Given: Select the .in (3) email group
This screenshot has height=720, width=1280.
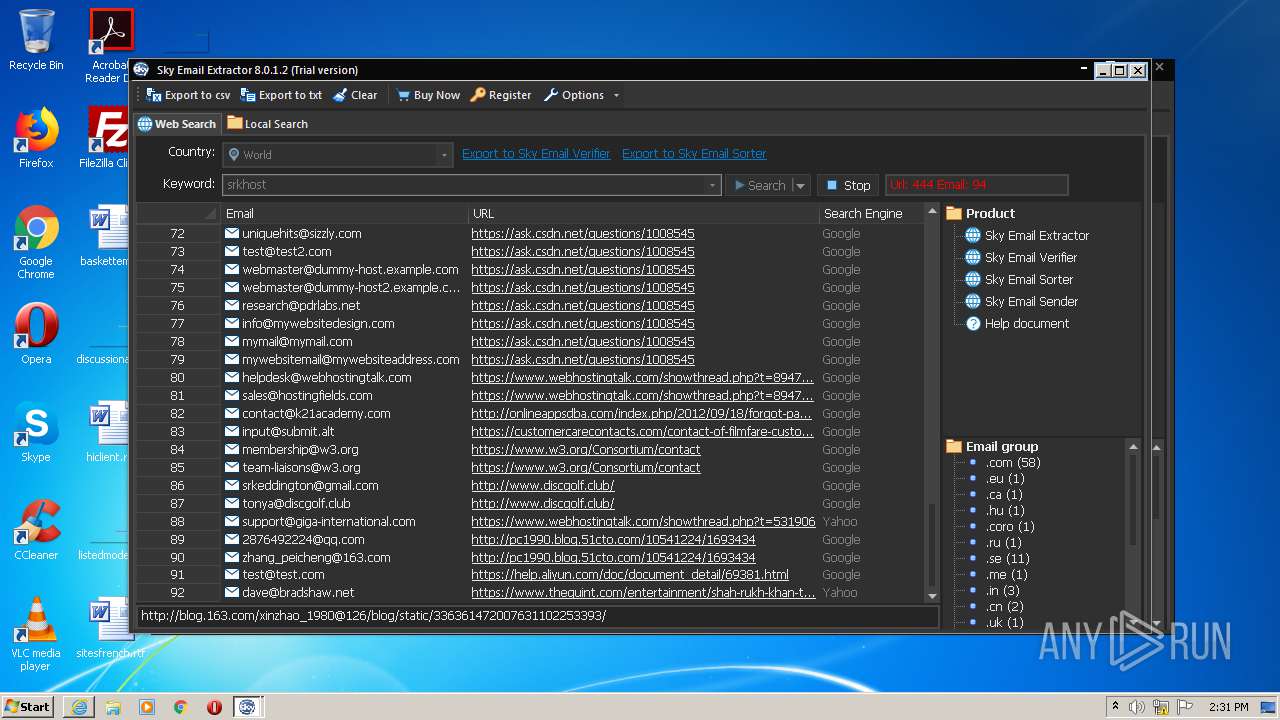Looking at the screenshot, I should [x=1003, y=590].
